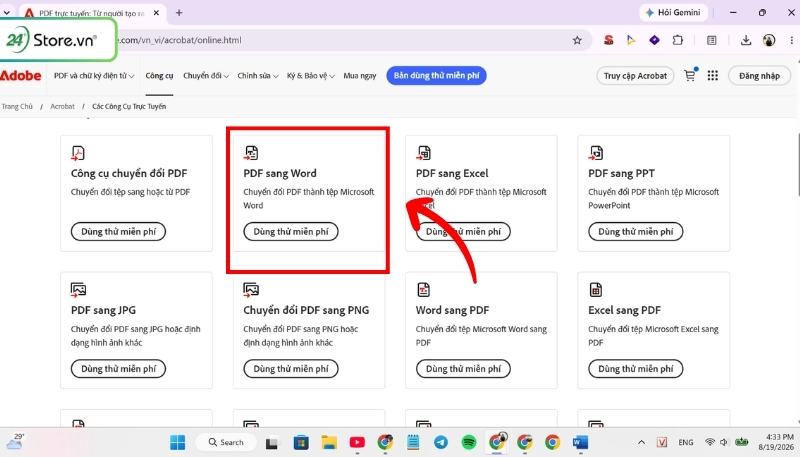800x457 pixels.
Task: Select the PDF trực tuyến browser tab
Action: click(x=92, y=13)
